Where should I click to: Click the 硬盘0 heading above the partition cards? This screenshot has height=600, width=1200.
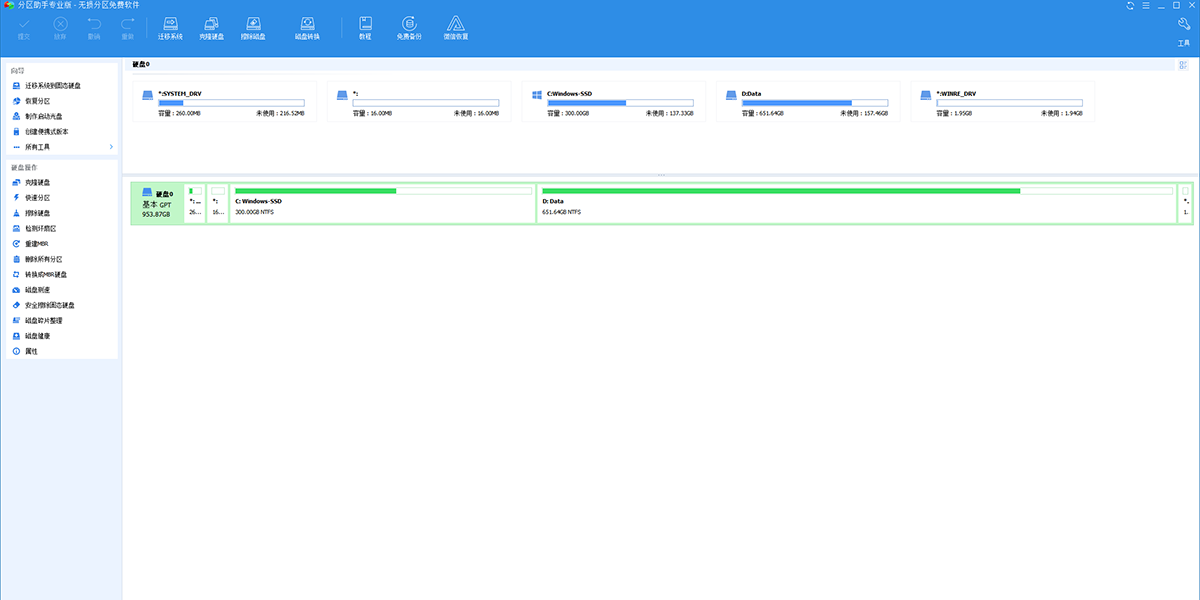(x=141, y=64)
